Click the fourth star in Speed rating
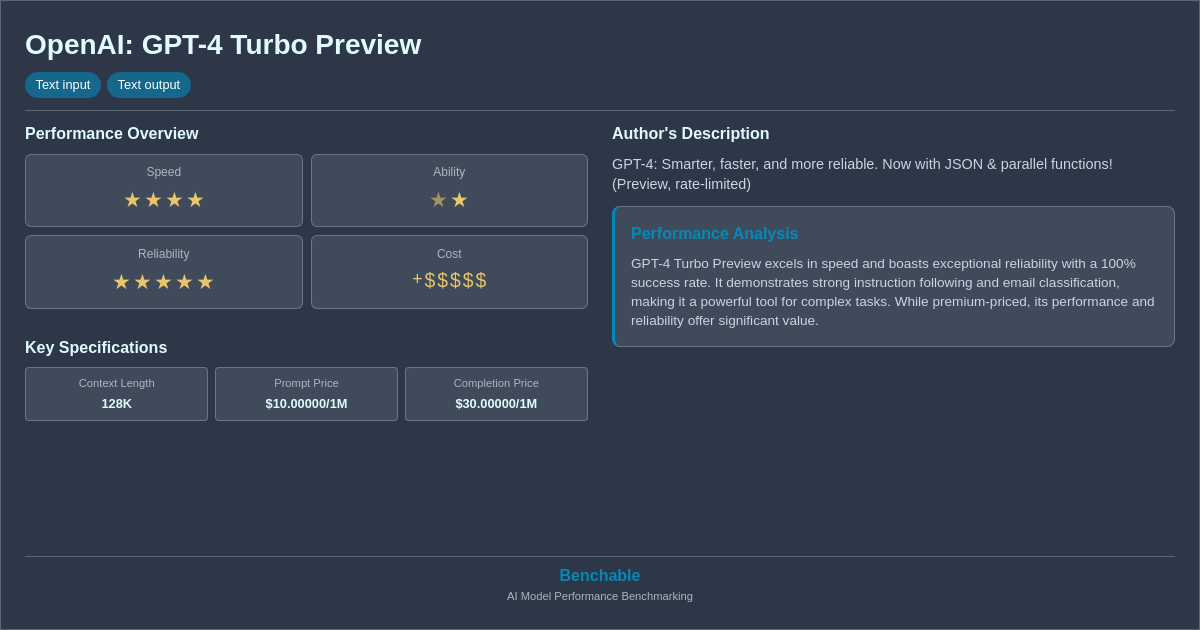Screen dimensions: 1200x630 196,199
